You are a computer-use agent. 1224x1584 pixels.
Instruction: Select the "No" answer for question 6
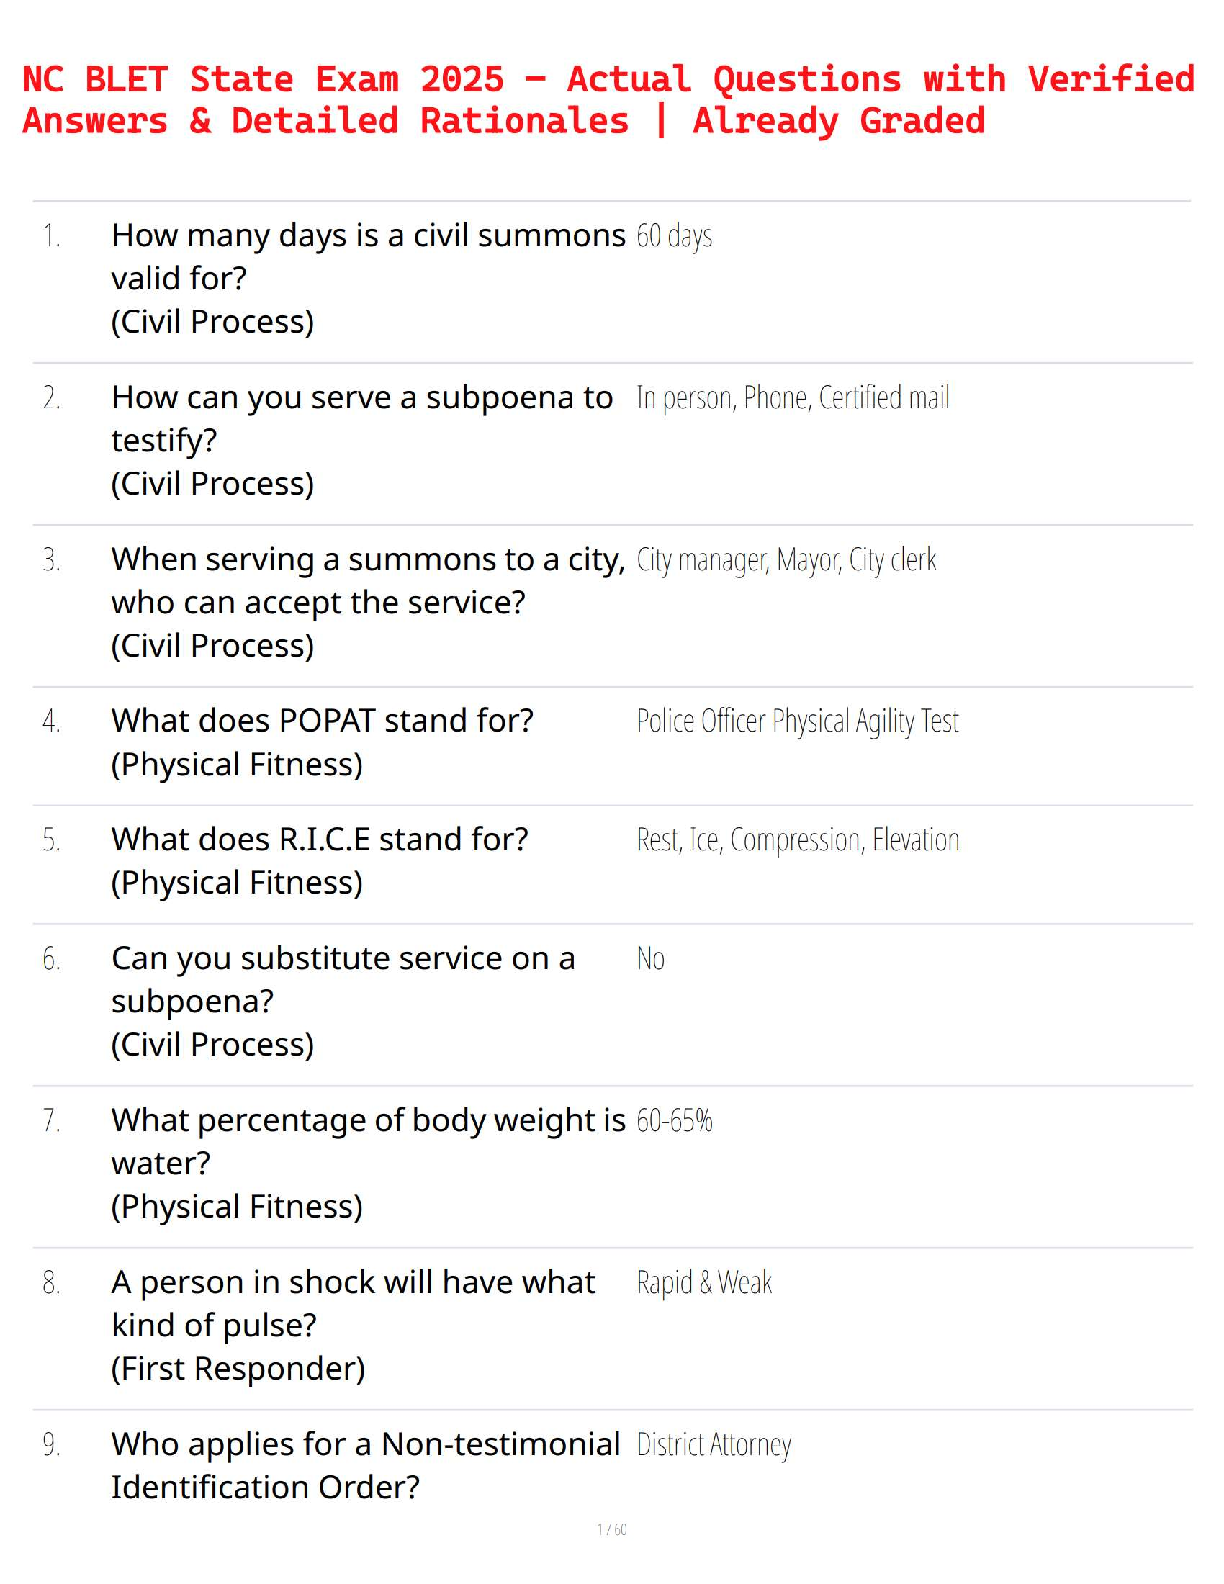pyautogui.click(x=651, y=959)
